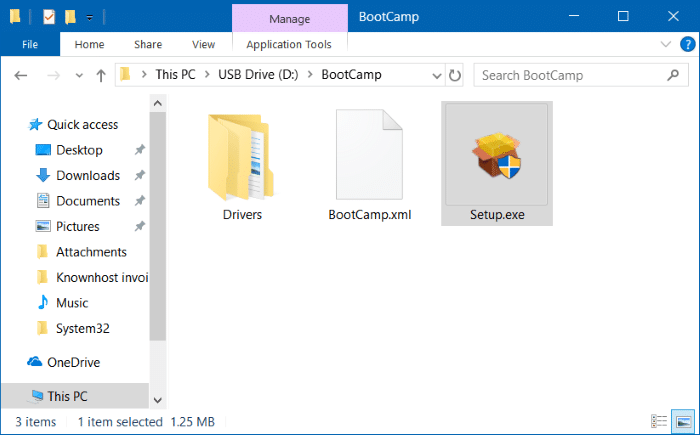700x435 pixels.
Task: Expand chevron after This PC in address bar
Action: (207, 75)
